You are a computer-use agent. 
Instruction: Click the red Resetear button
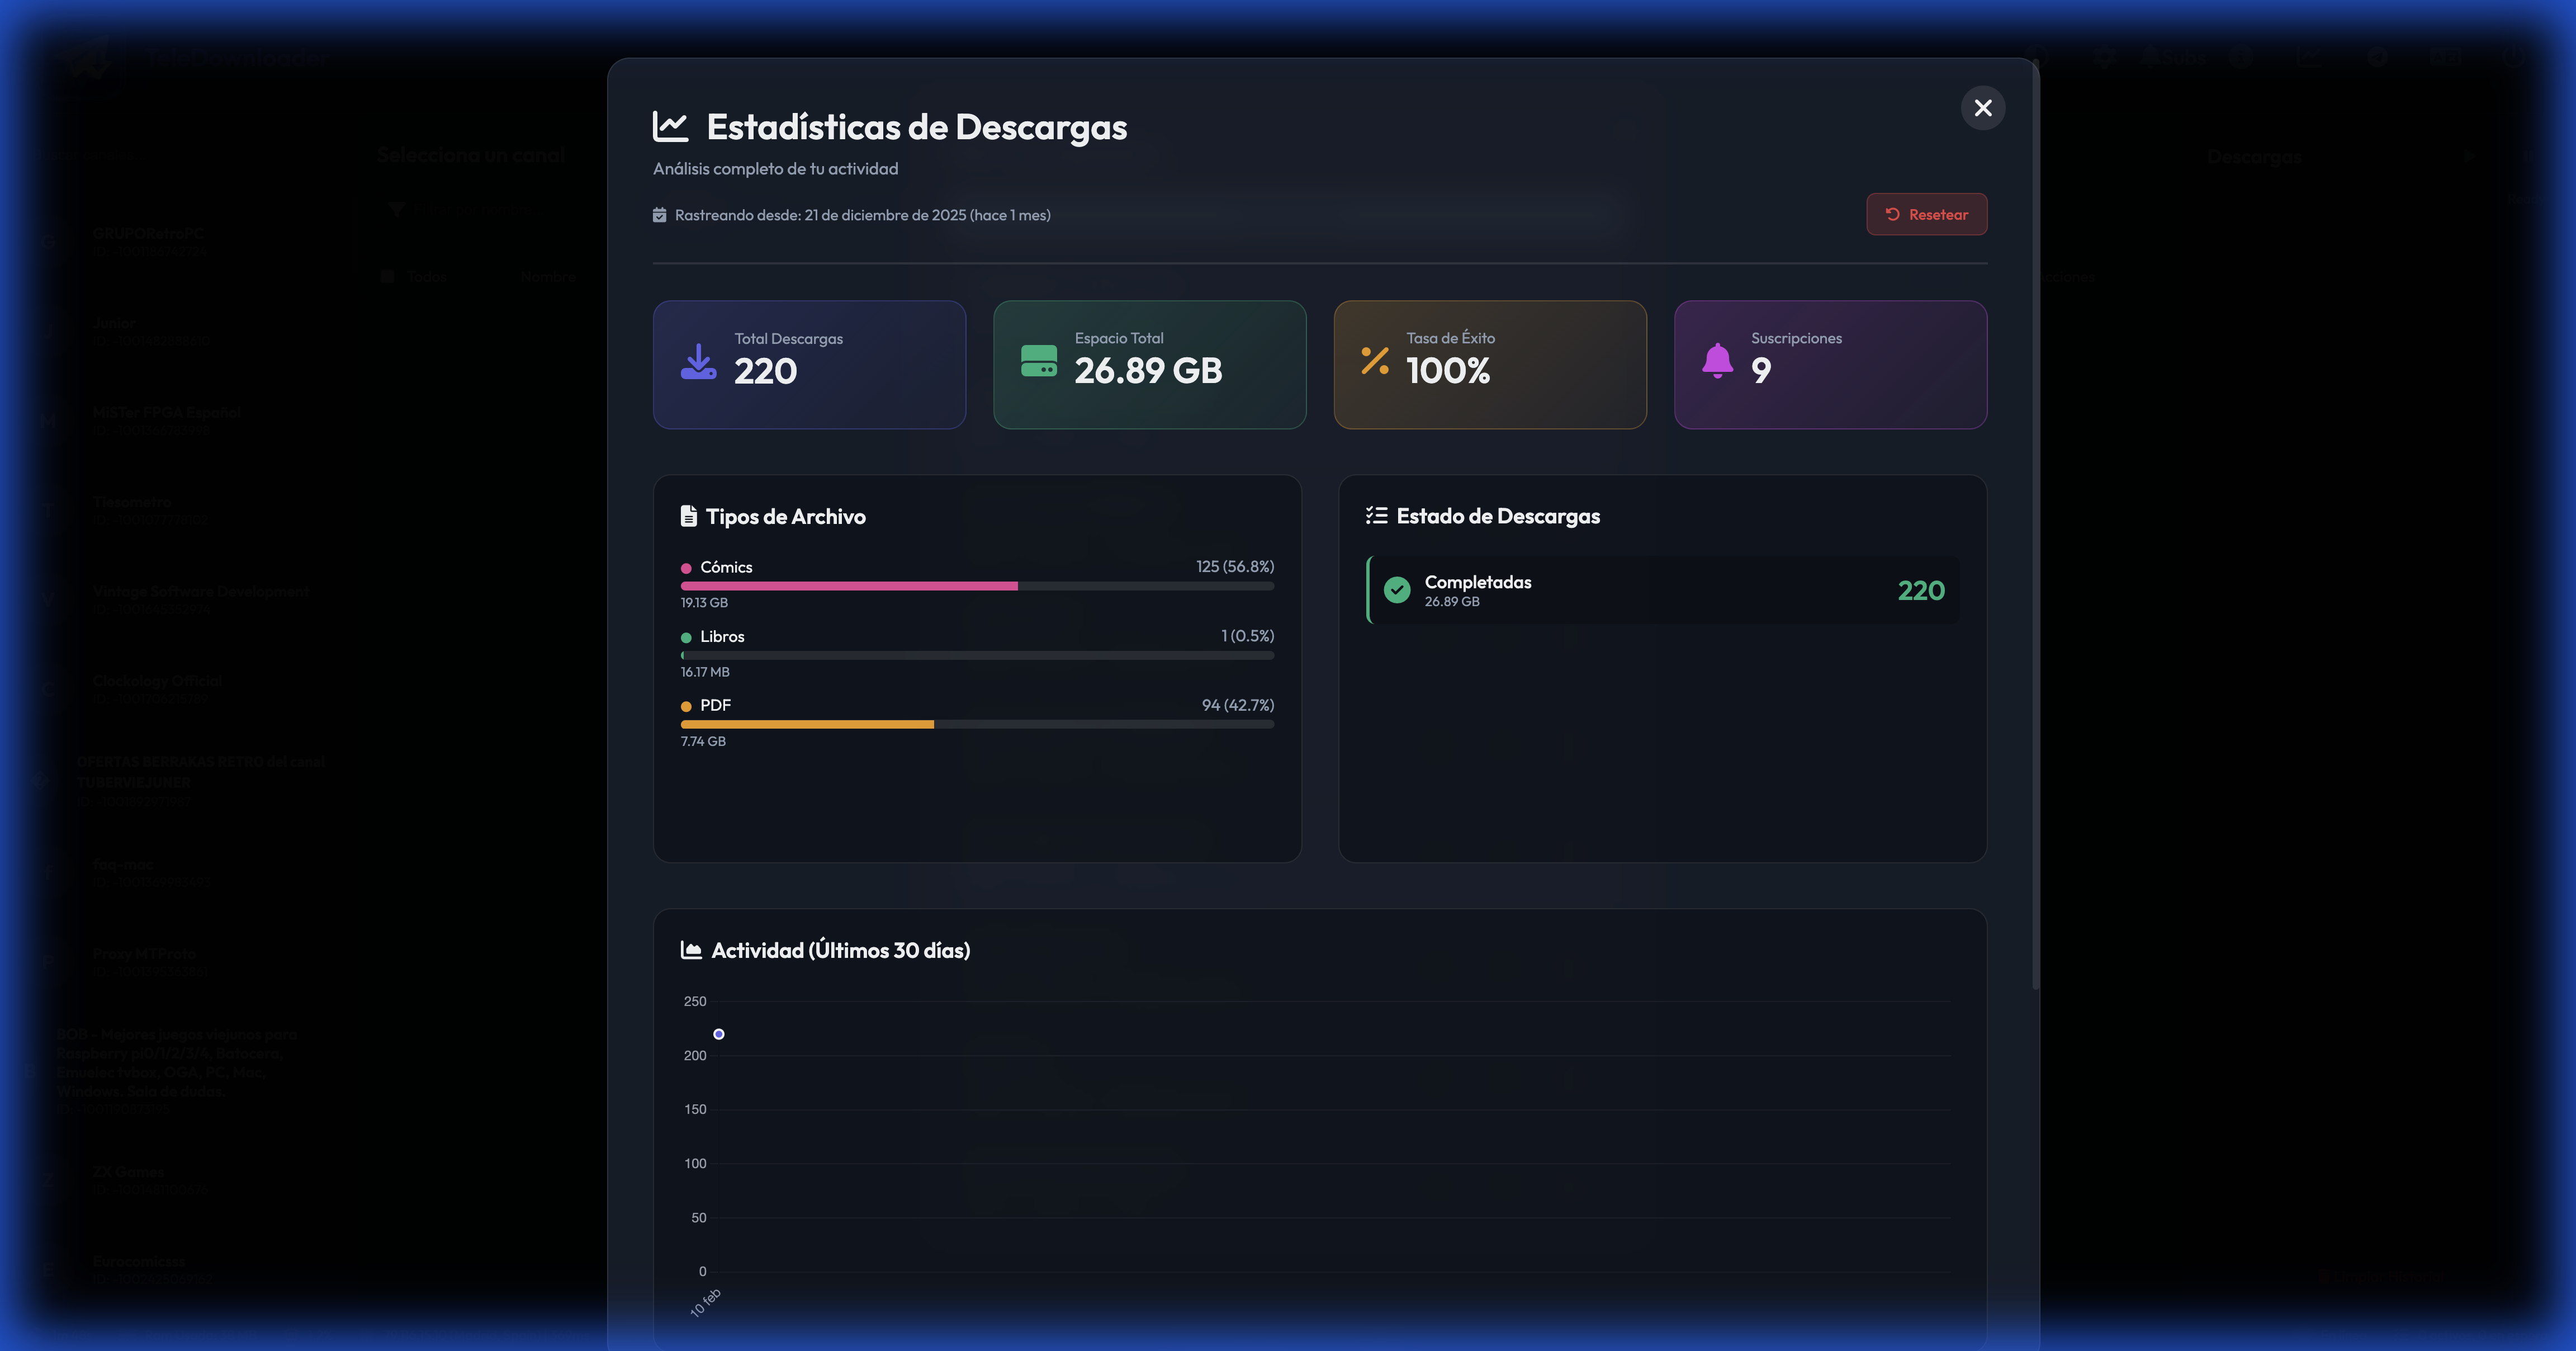[1926, 215]
